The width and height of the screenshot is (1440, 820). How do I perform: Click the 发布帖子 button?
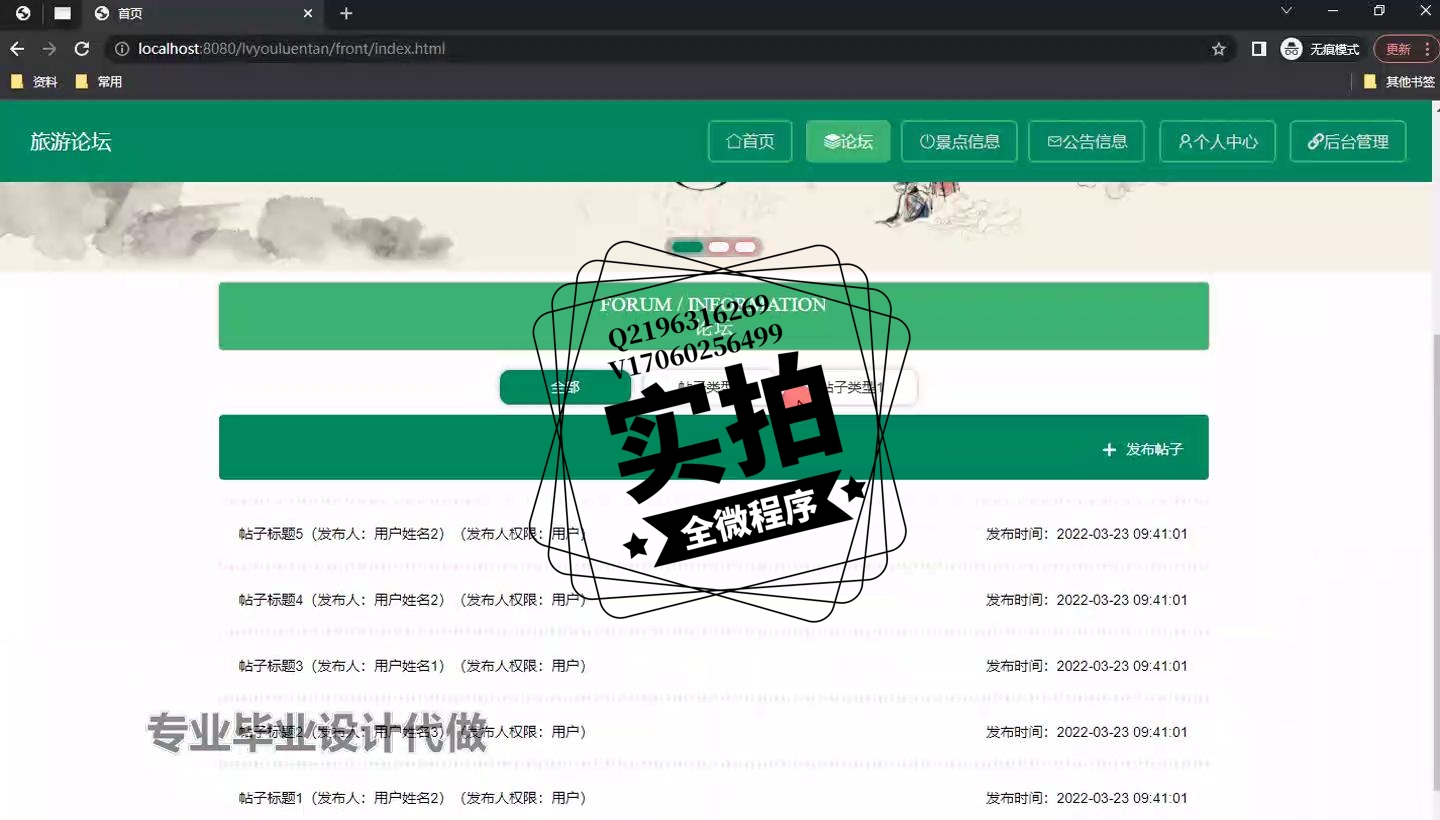(x=1143, y=450)
